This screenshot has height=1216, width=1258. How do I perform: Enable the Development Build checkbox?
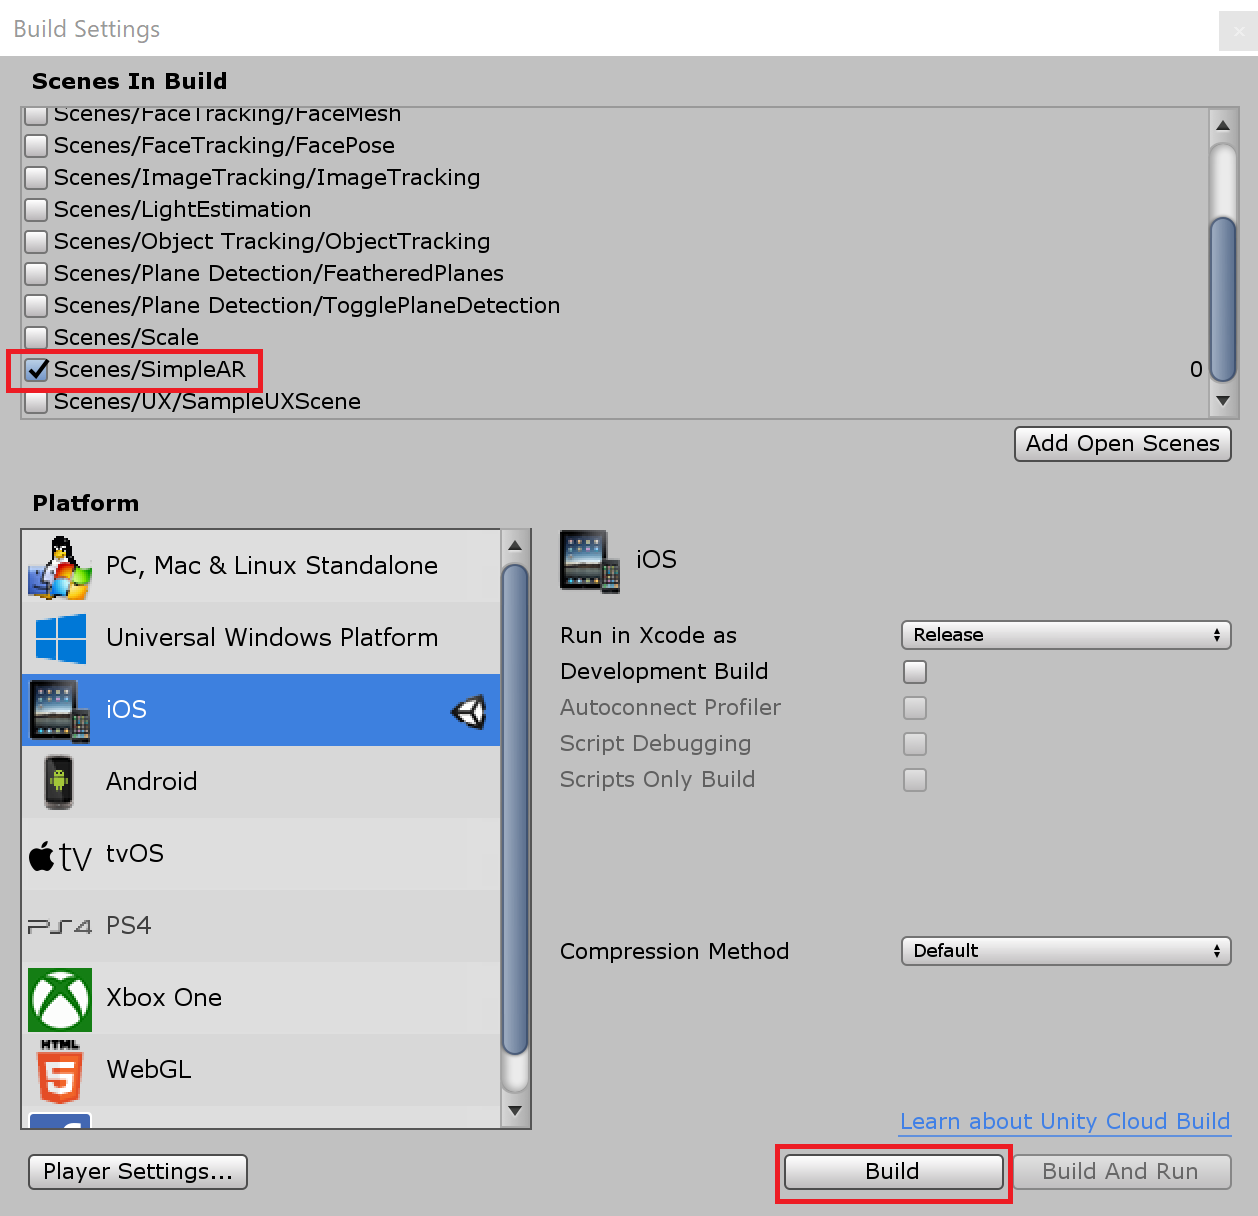(914, 672)
